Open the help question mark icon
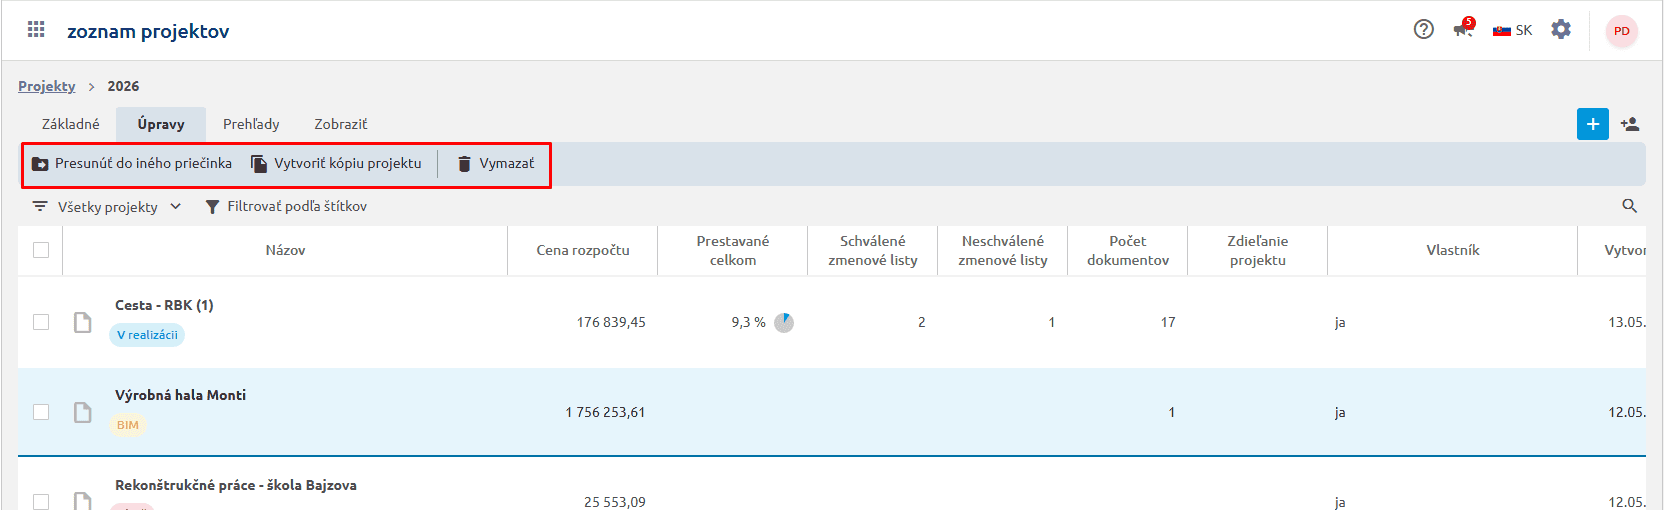 pyautogui.click(x=1424, y=30)
